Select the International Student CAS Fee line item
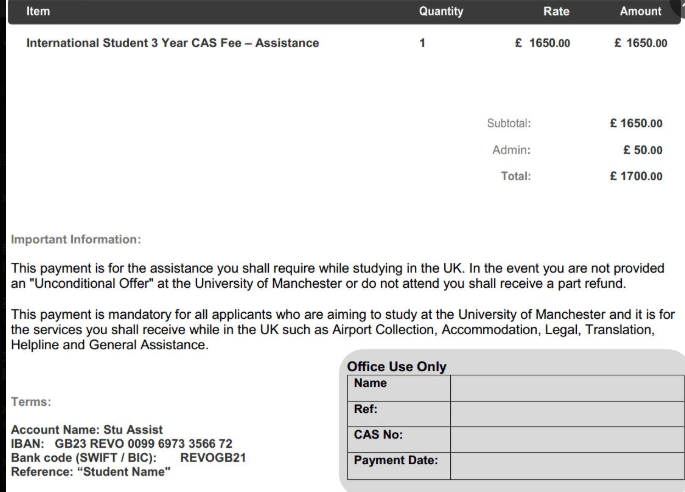 (172, 44)
